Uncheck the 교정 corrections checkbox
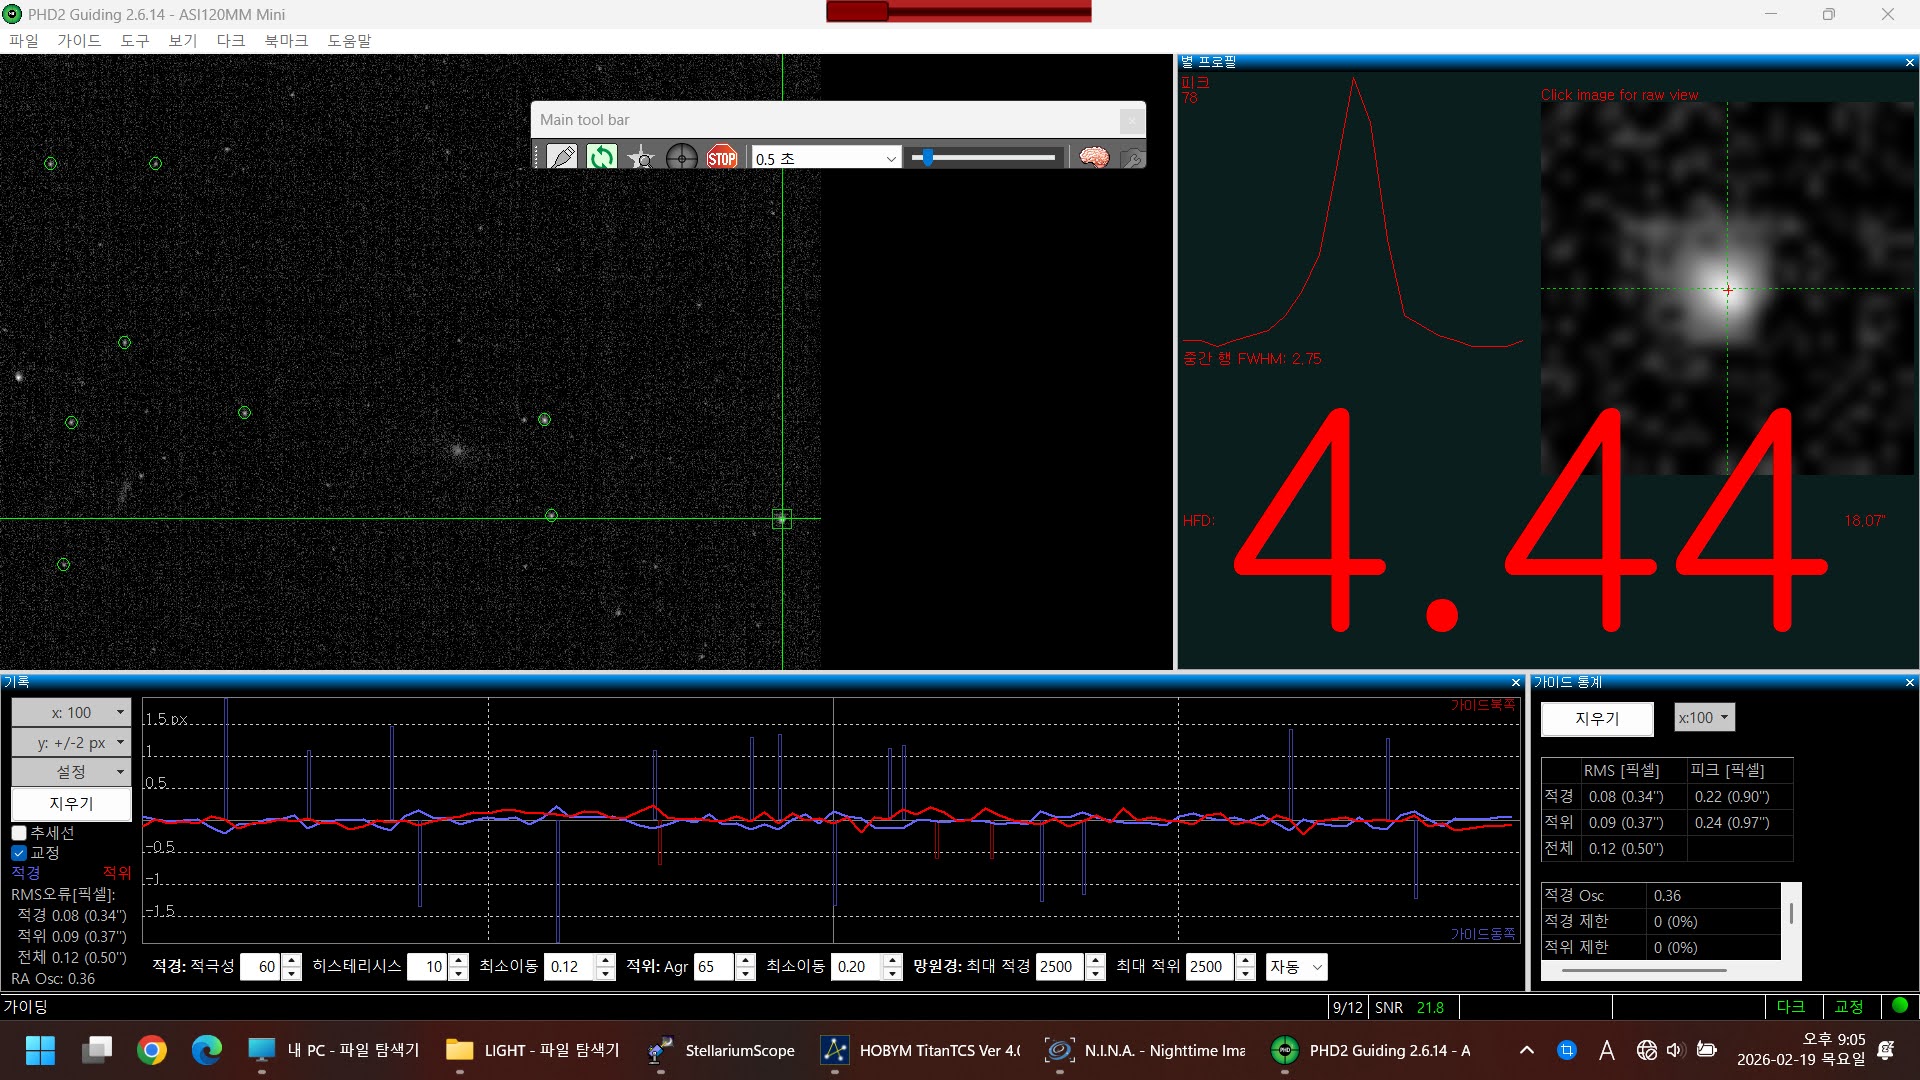The image size is (1920, 1080). [19, 853]
